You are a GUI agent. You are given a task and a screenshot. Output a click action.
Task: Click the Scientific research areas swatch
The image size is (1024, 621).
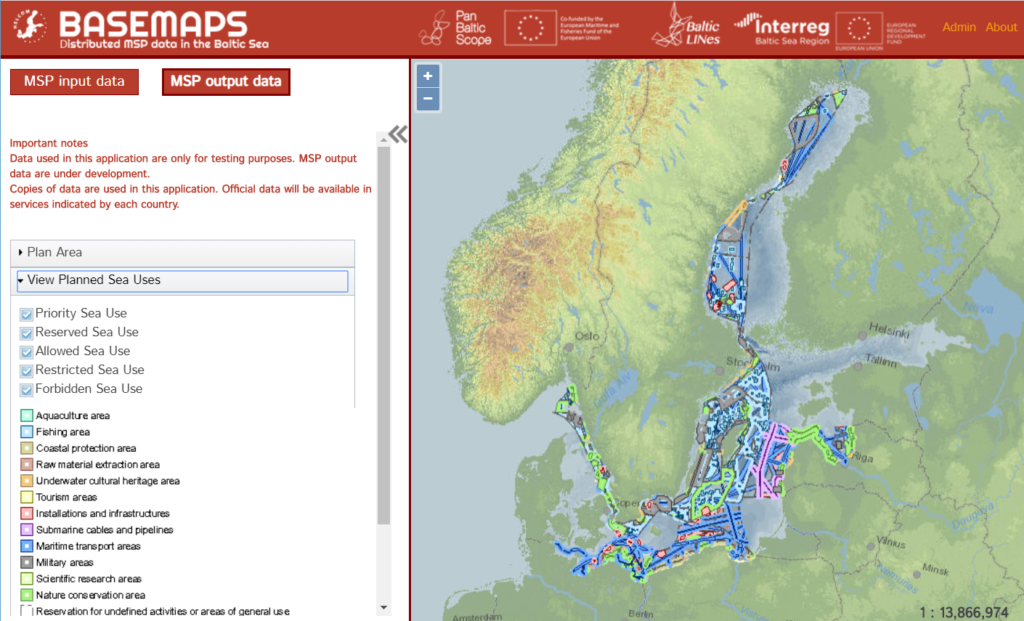click(26, 579)
